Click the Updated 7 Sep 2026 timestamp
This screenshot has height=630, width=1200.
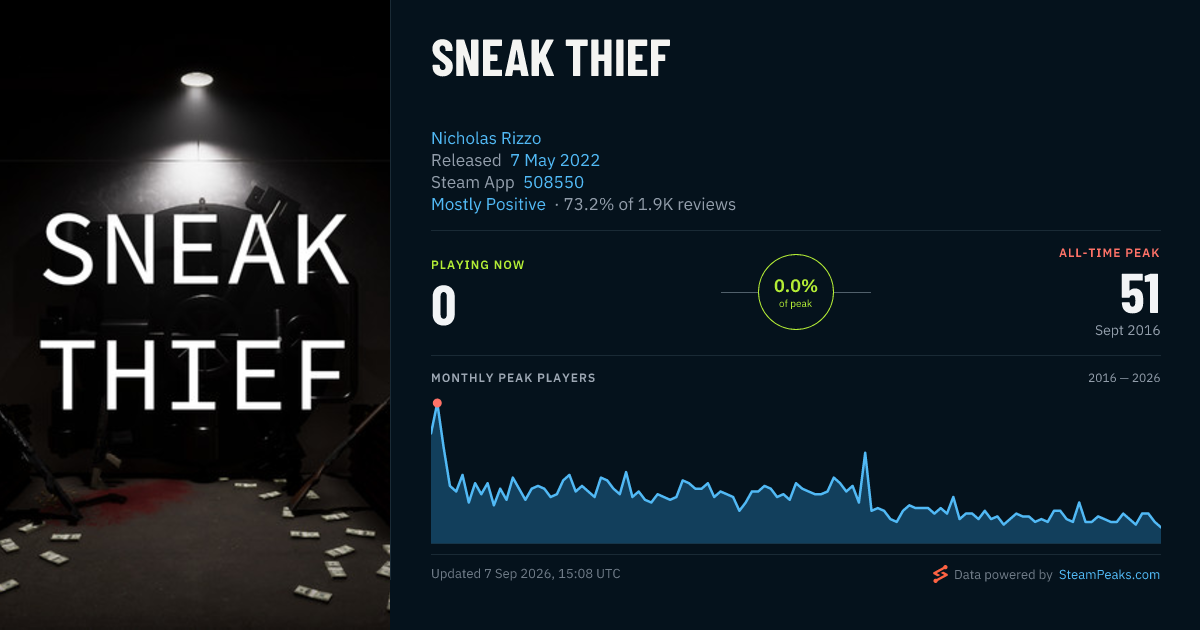pyautogui.click(x=526, y=574)
